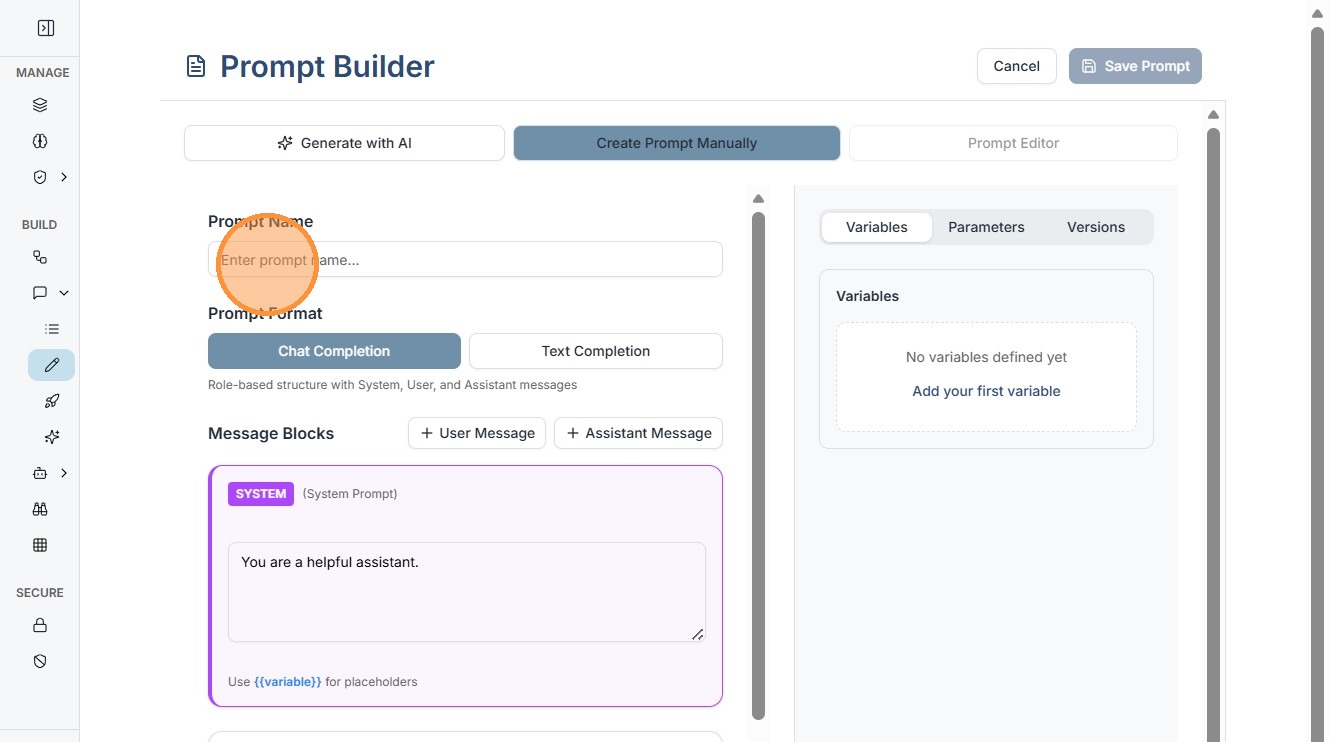1329x742 pixels.
Task: Click the Cancel button
Action: pos(1016,66)
